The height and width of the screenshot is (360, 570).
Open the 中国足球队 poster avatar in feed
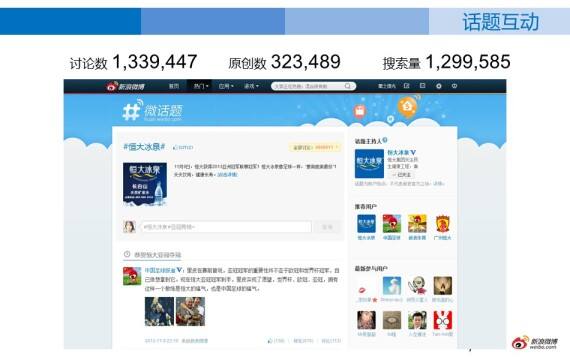tap(132, 276)
